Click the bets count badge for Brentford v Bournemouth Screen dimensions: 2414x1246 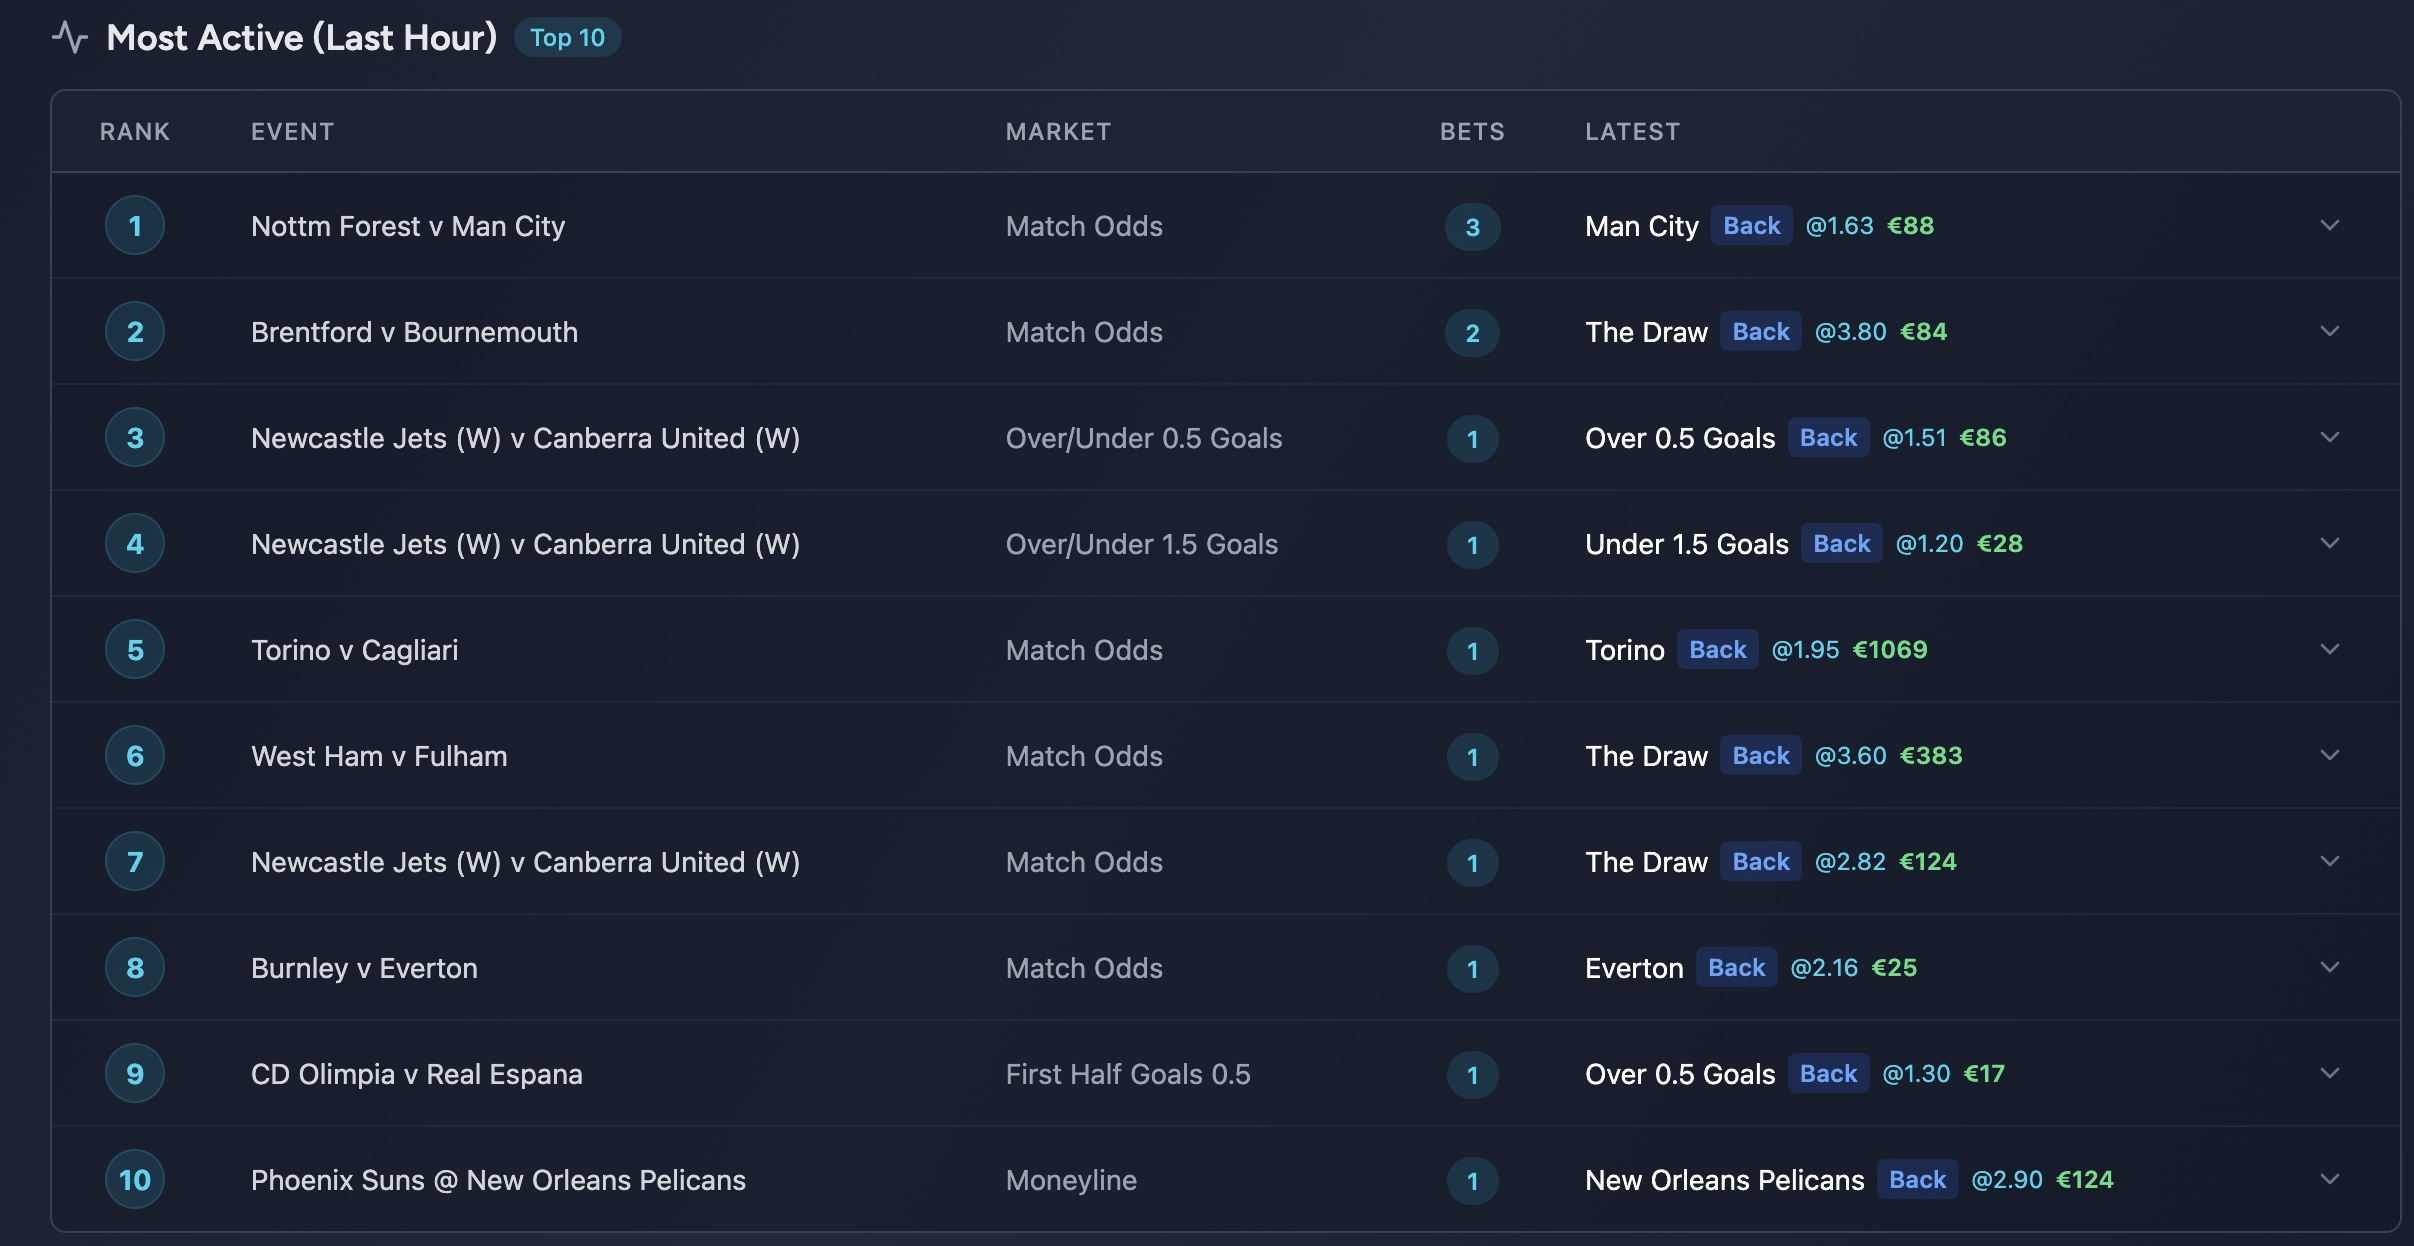[1471, 333]
